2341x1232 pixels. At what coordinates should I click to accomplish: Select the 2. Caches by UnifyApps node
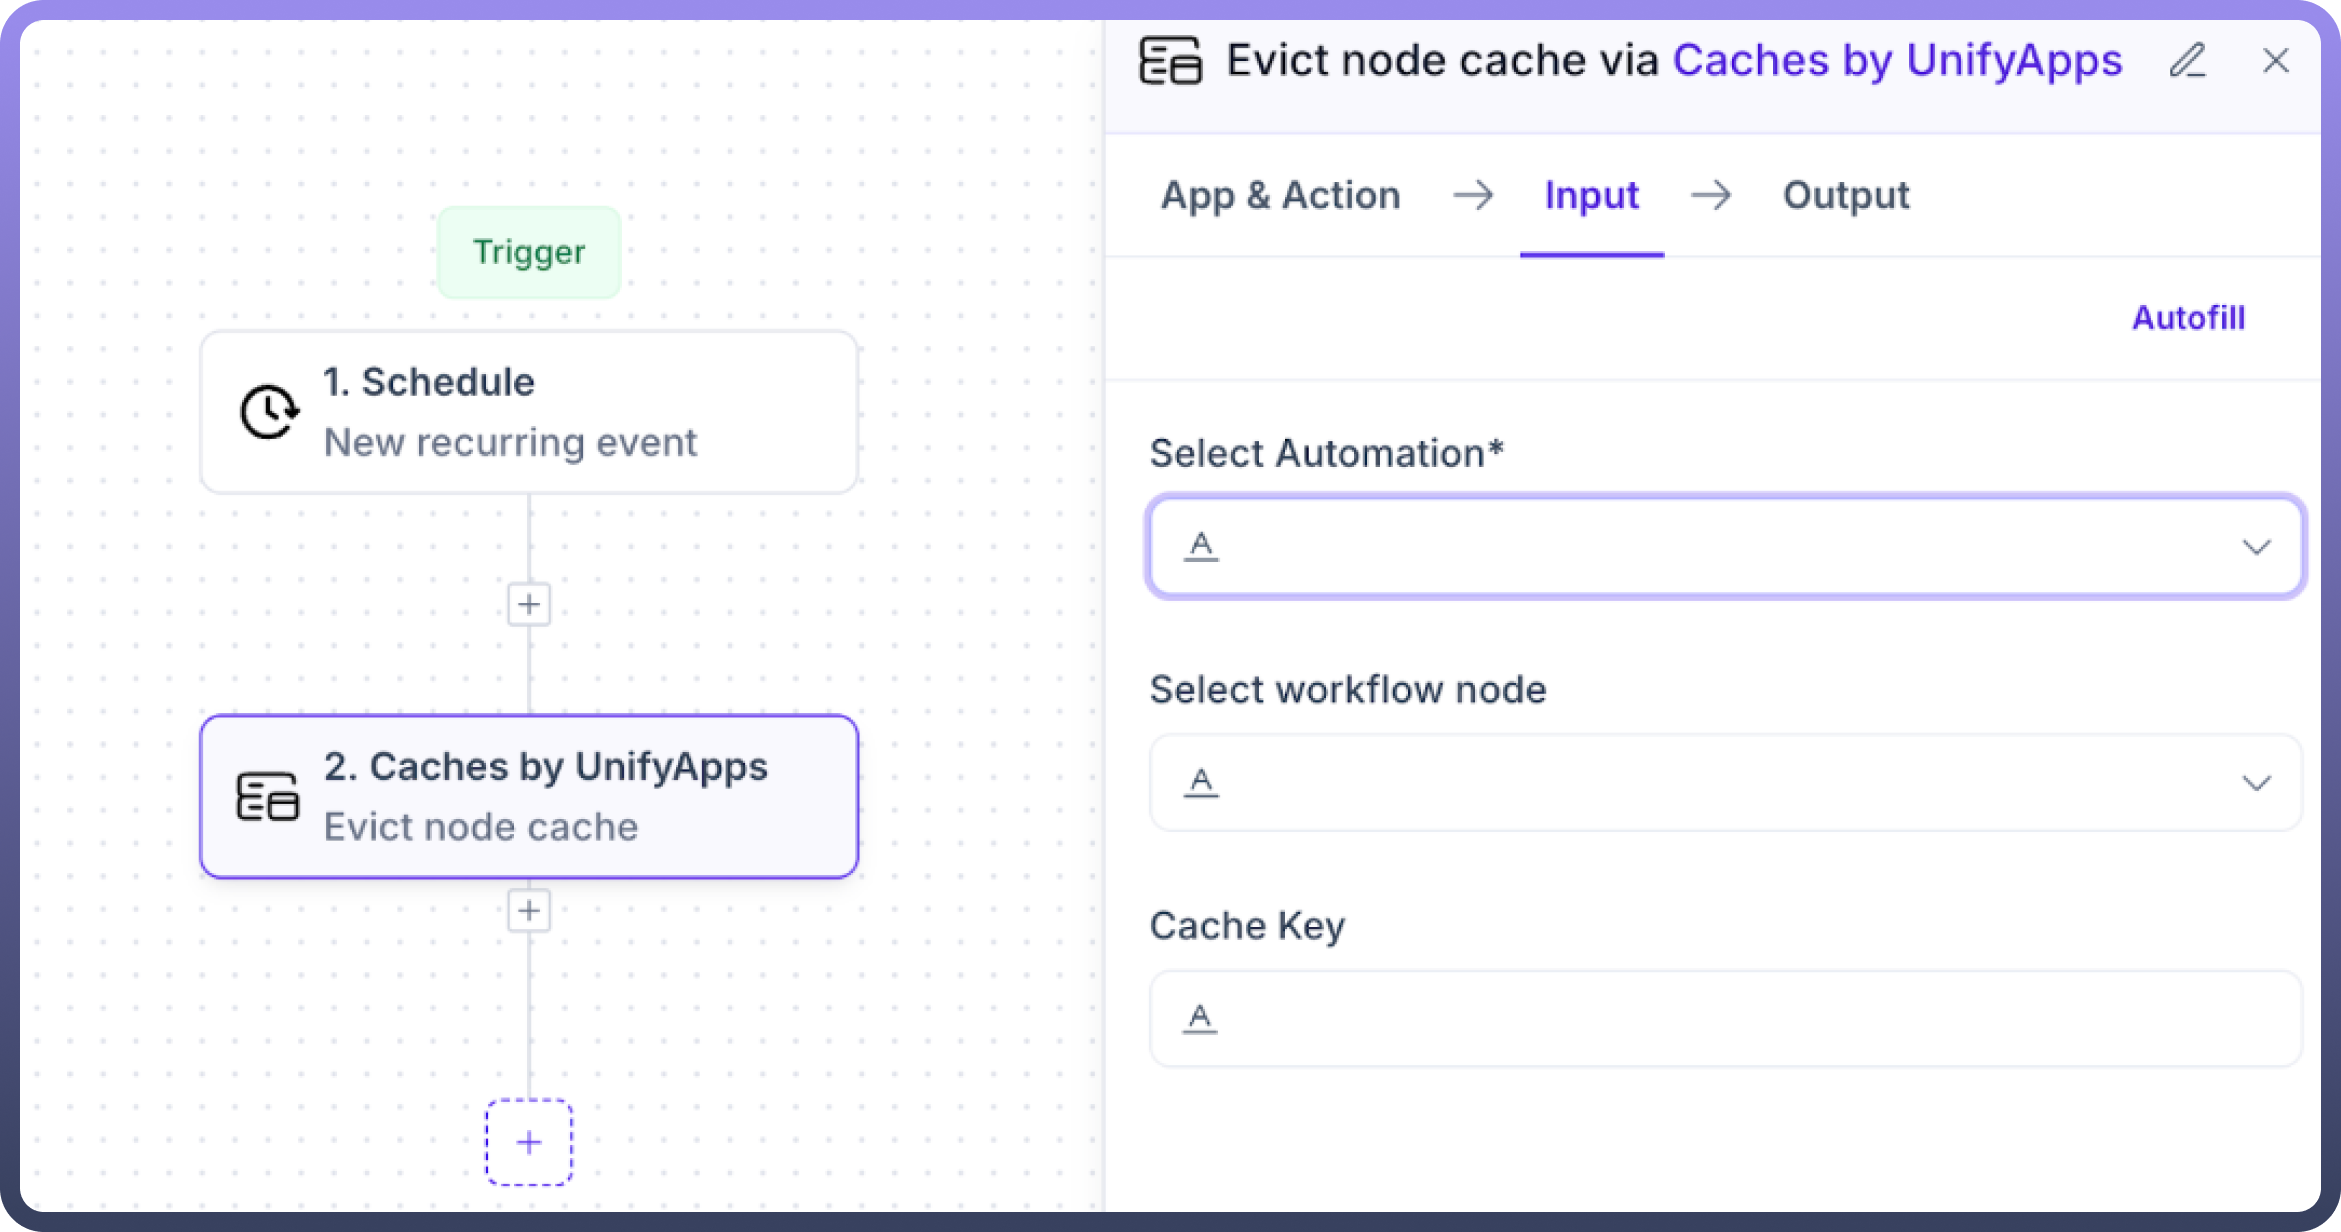click(x=529, y=797)
